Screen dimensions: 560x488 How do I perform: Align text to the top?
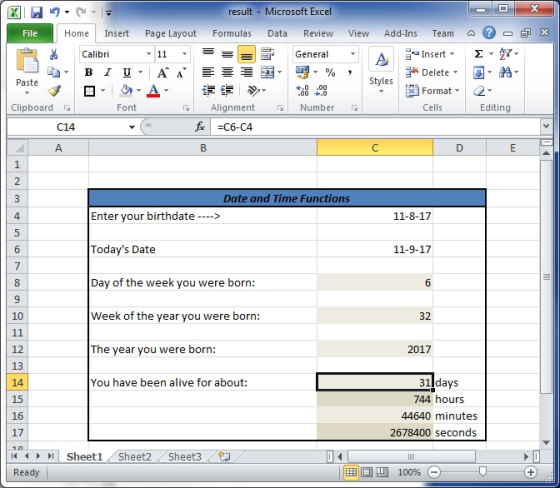(208, 54)
